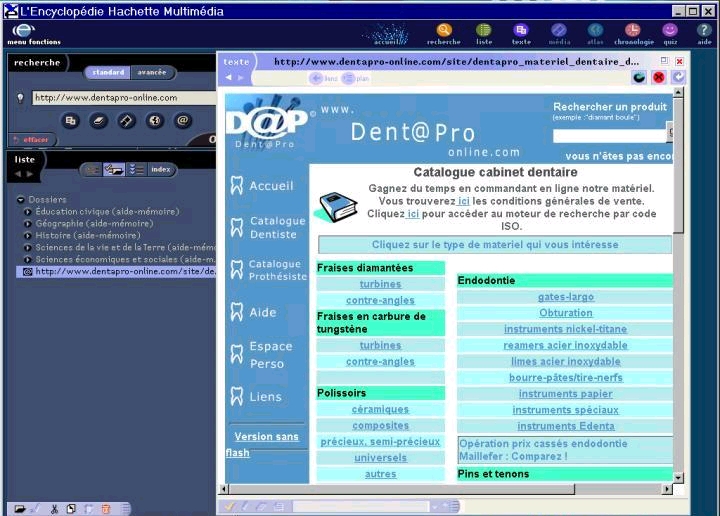Click the horizontal scrollbar of web page

click(444, 489)
